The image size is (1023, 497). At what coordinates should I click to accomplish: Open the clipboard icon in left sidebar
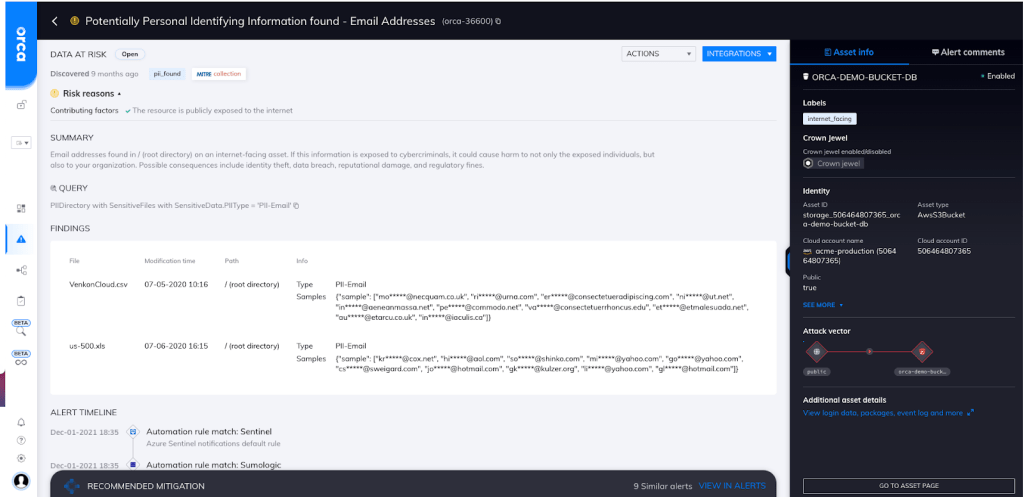[21, 300]
